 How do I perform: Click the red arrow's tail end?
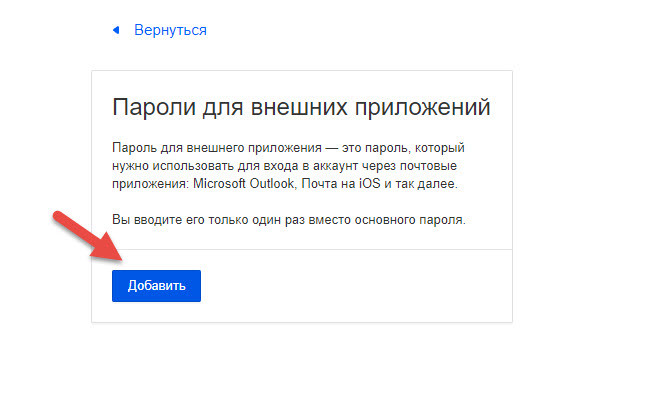[x=58, y=217]
